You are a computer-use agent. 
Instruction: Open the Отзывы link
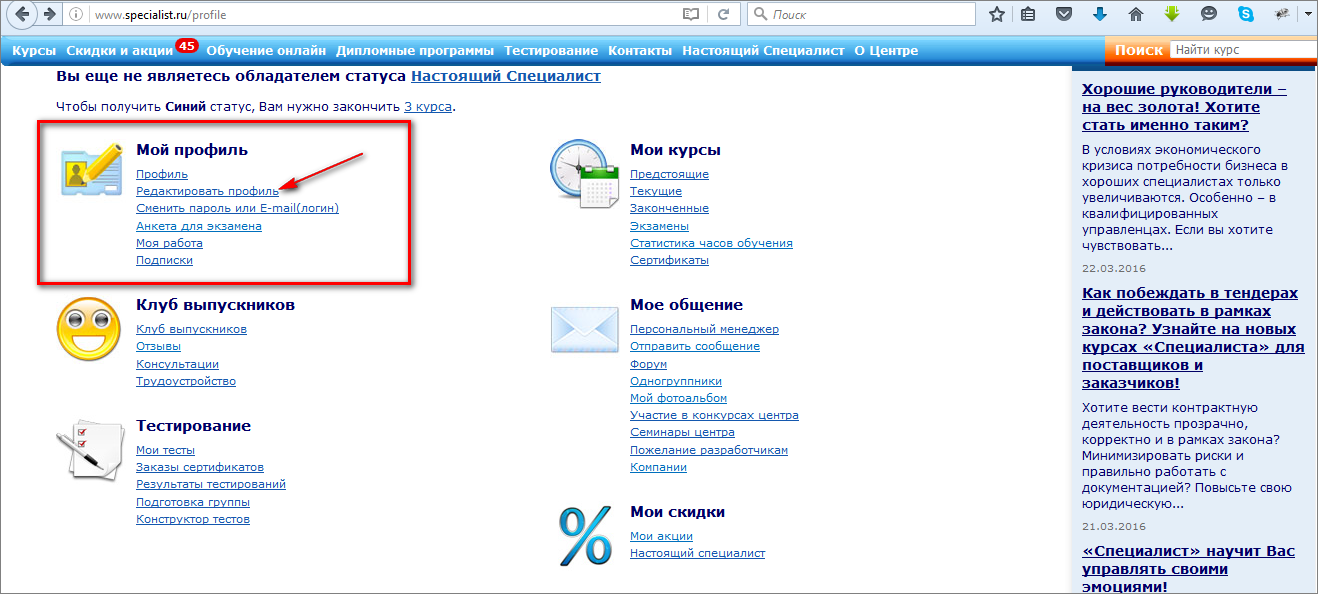click(x=158, y=346)
